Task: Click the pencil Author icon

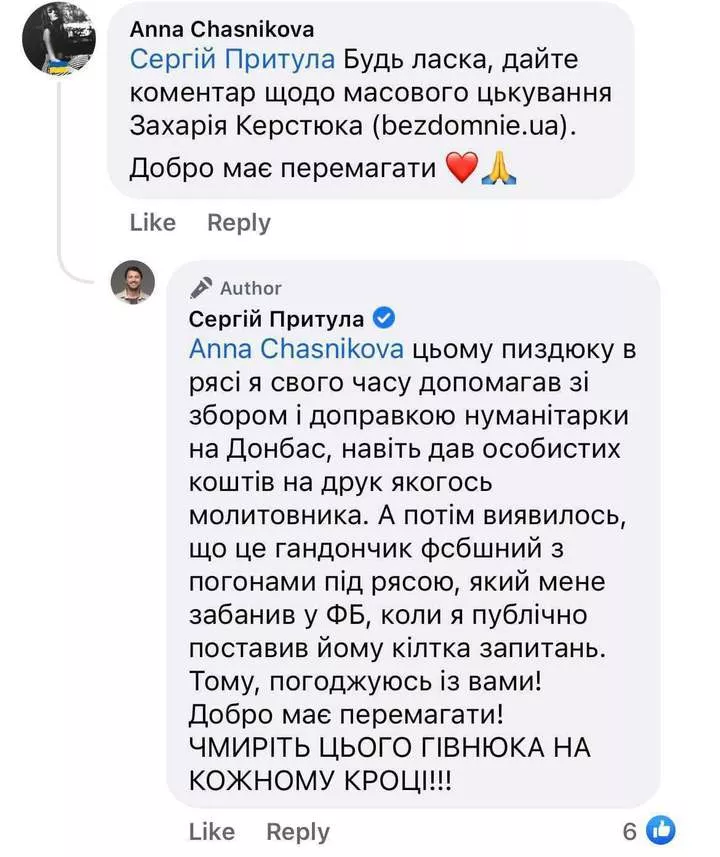Action: [201, 288]
